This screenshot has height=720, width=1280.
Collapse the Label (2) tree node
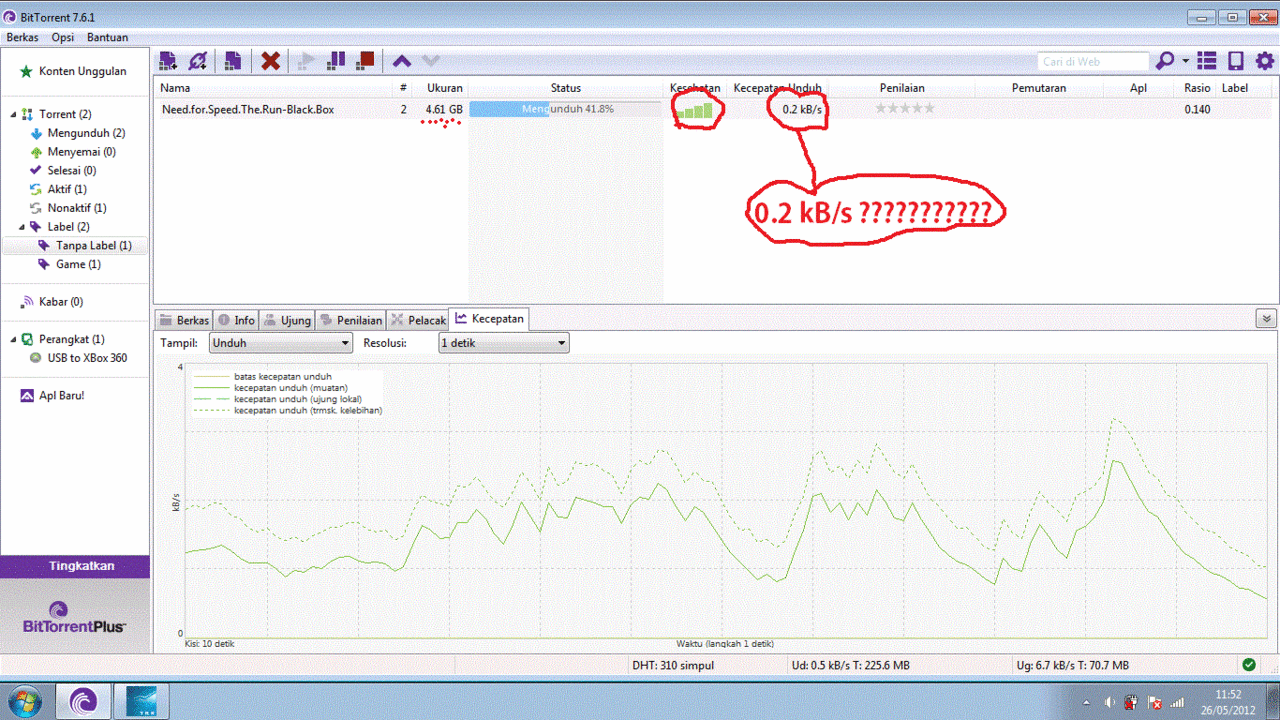22,227
